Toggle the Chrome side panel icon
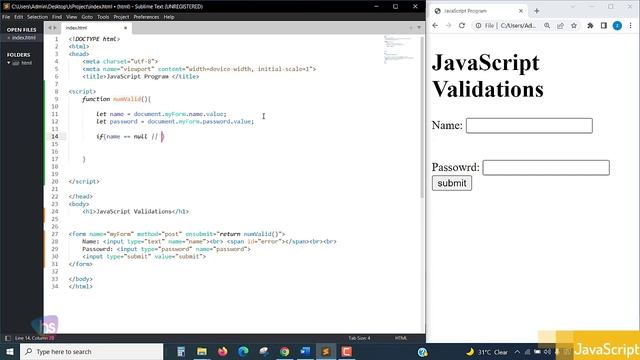This screenshot has height=360, width=640. pyautogui.click(x=604, y=25)
